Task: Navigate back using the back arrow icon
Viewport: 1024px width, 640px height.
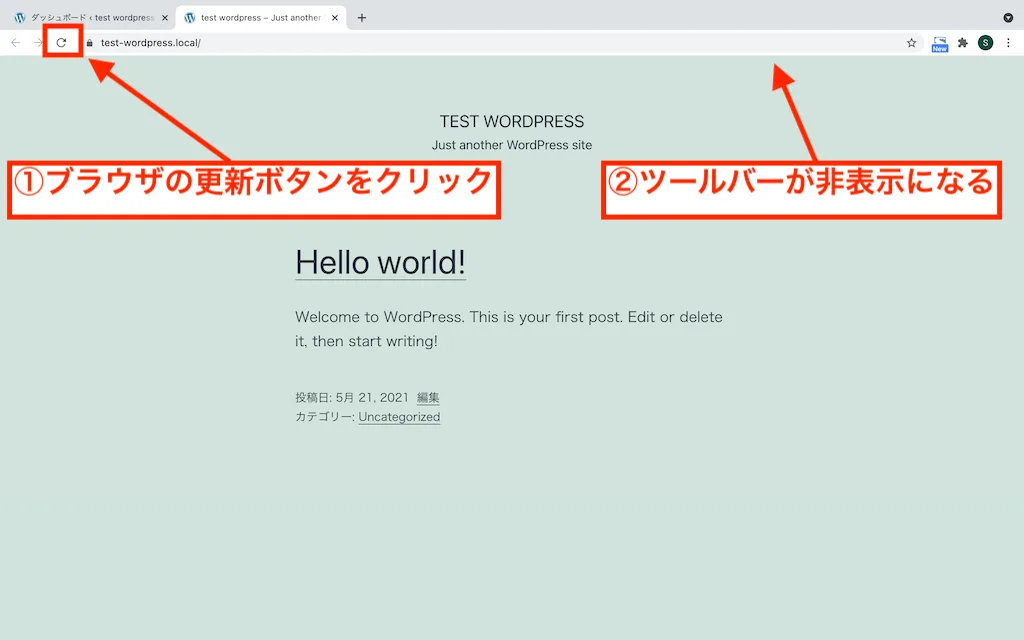Action: click(x=14, y=43)
